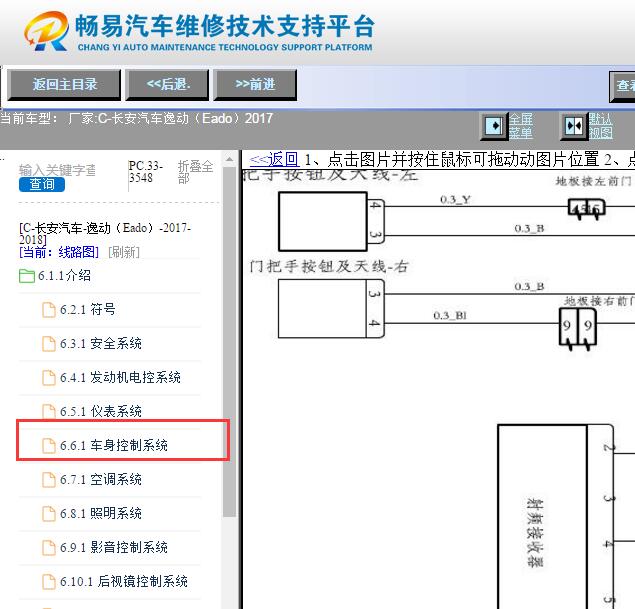
Task: Click the PC.33-3548 text
Action: click(x=145, y=172)
